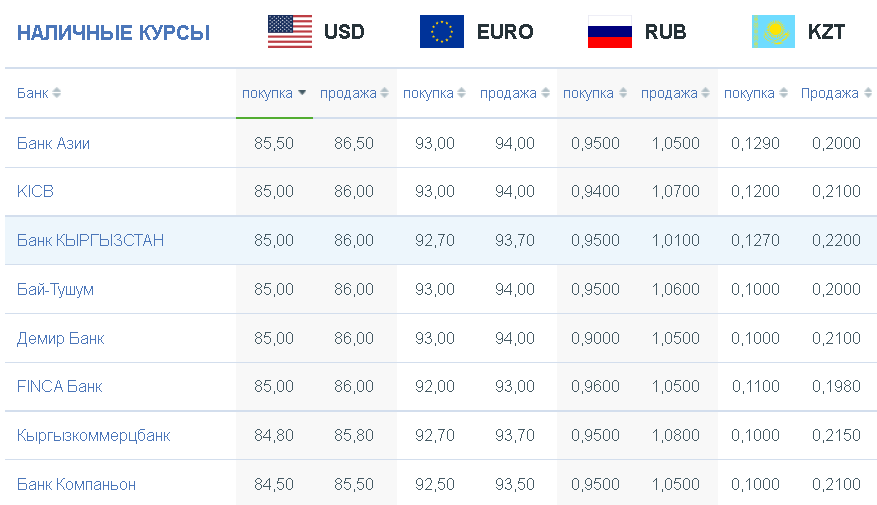Click the European Union flag icon
The height and width of the screenshot is (505, 877).
click(442, 31)
